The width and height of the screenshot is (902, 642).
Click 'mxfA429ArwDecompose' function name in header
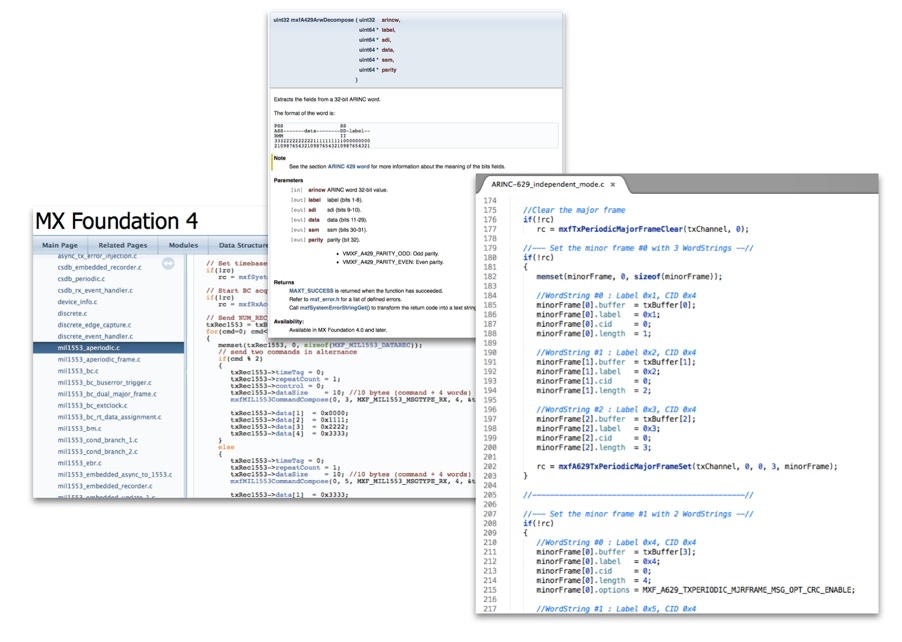(322, 20)
